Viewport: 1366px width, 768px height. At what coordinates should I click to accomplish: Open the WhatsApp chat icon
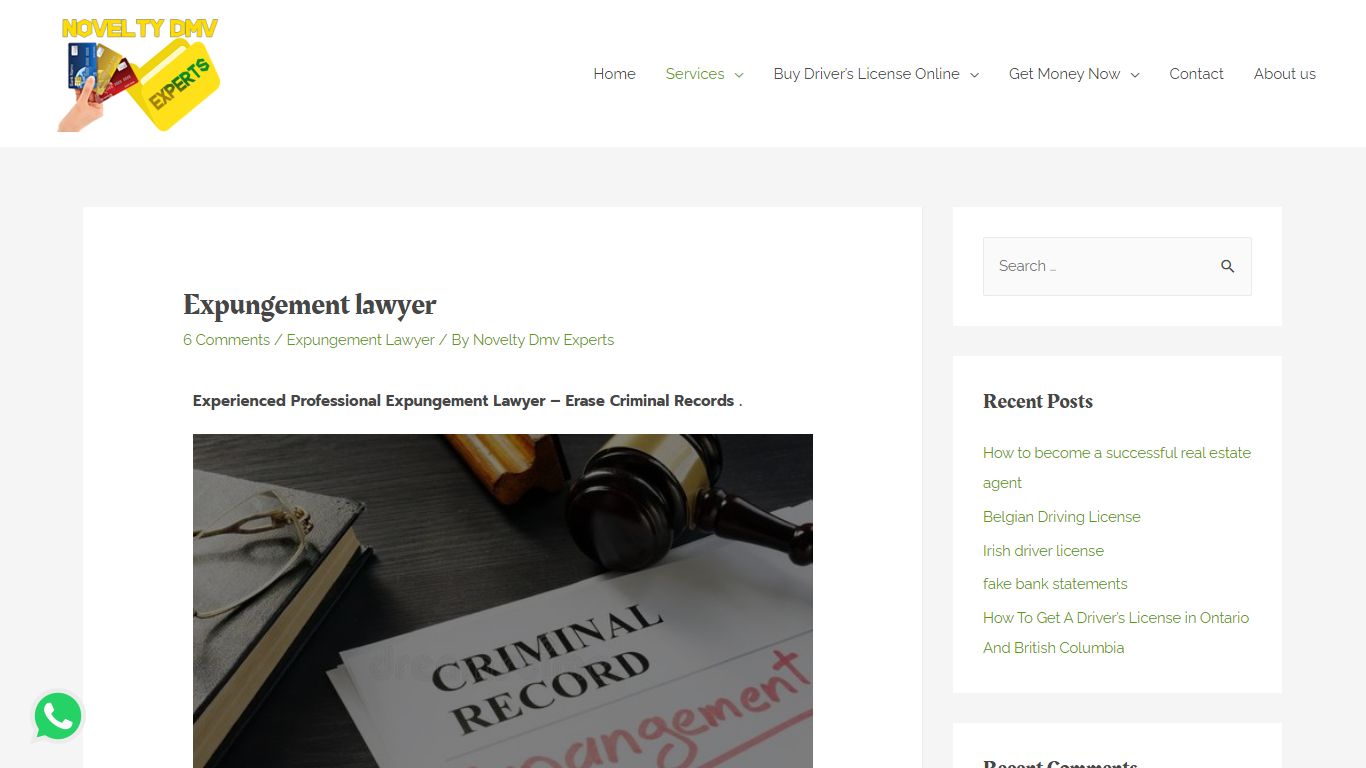coord(58,716)
